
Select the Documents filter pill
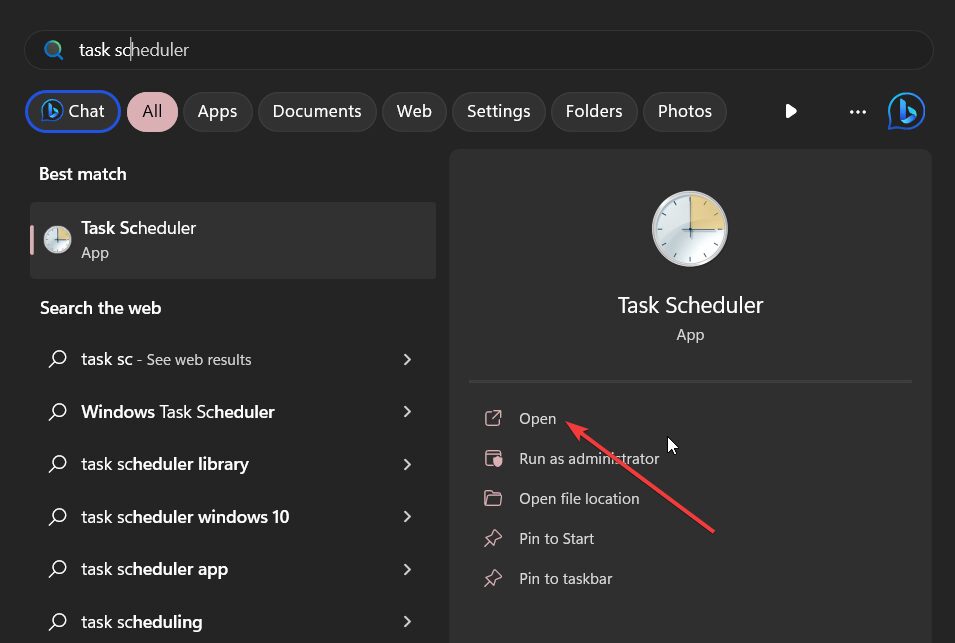coord(317,111)
